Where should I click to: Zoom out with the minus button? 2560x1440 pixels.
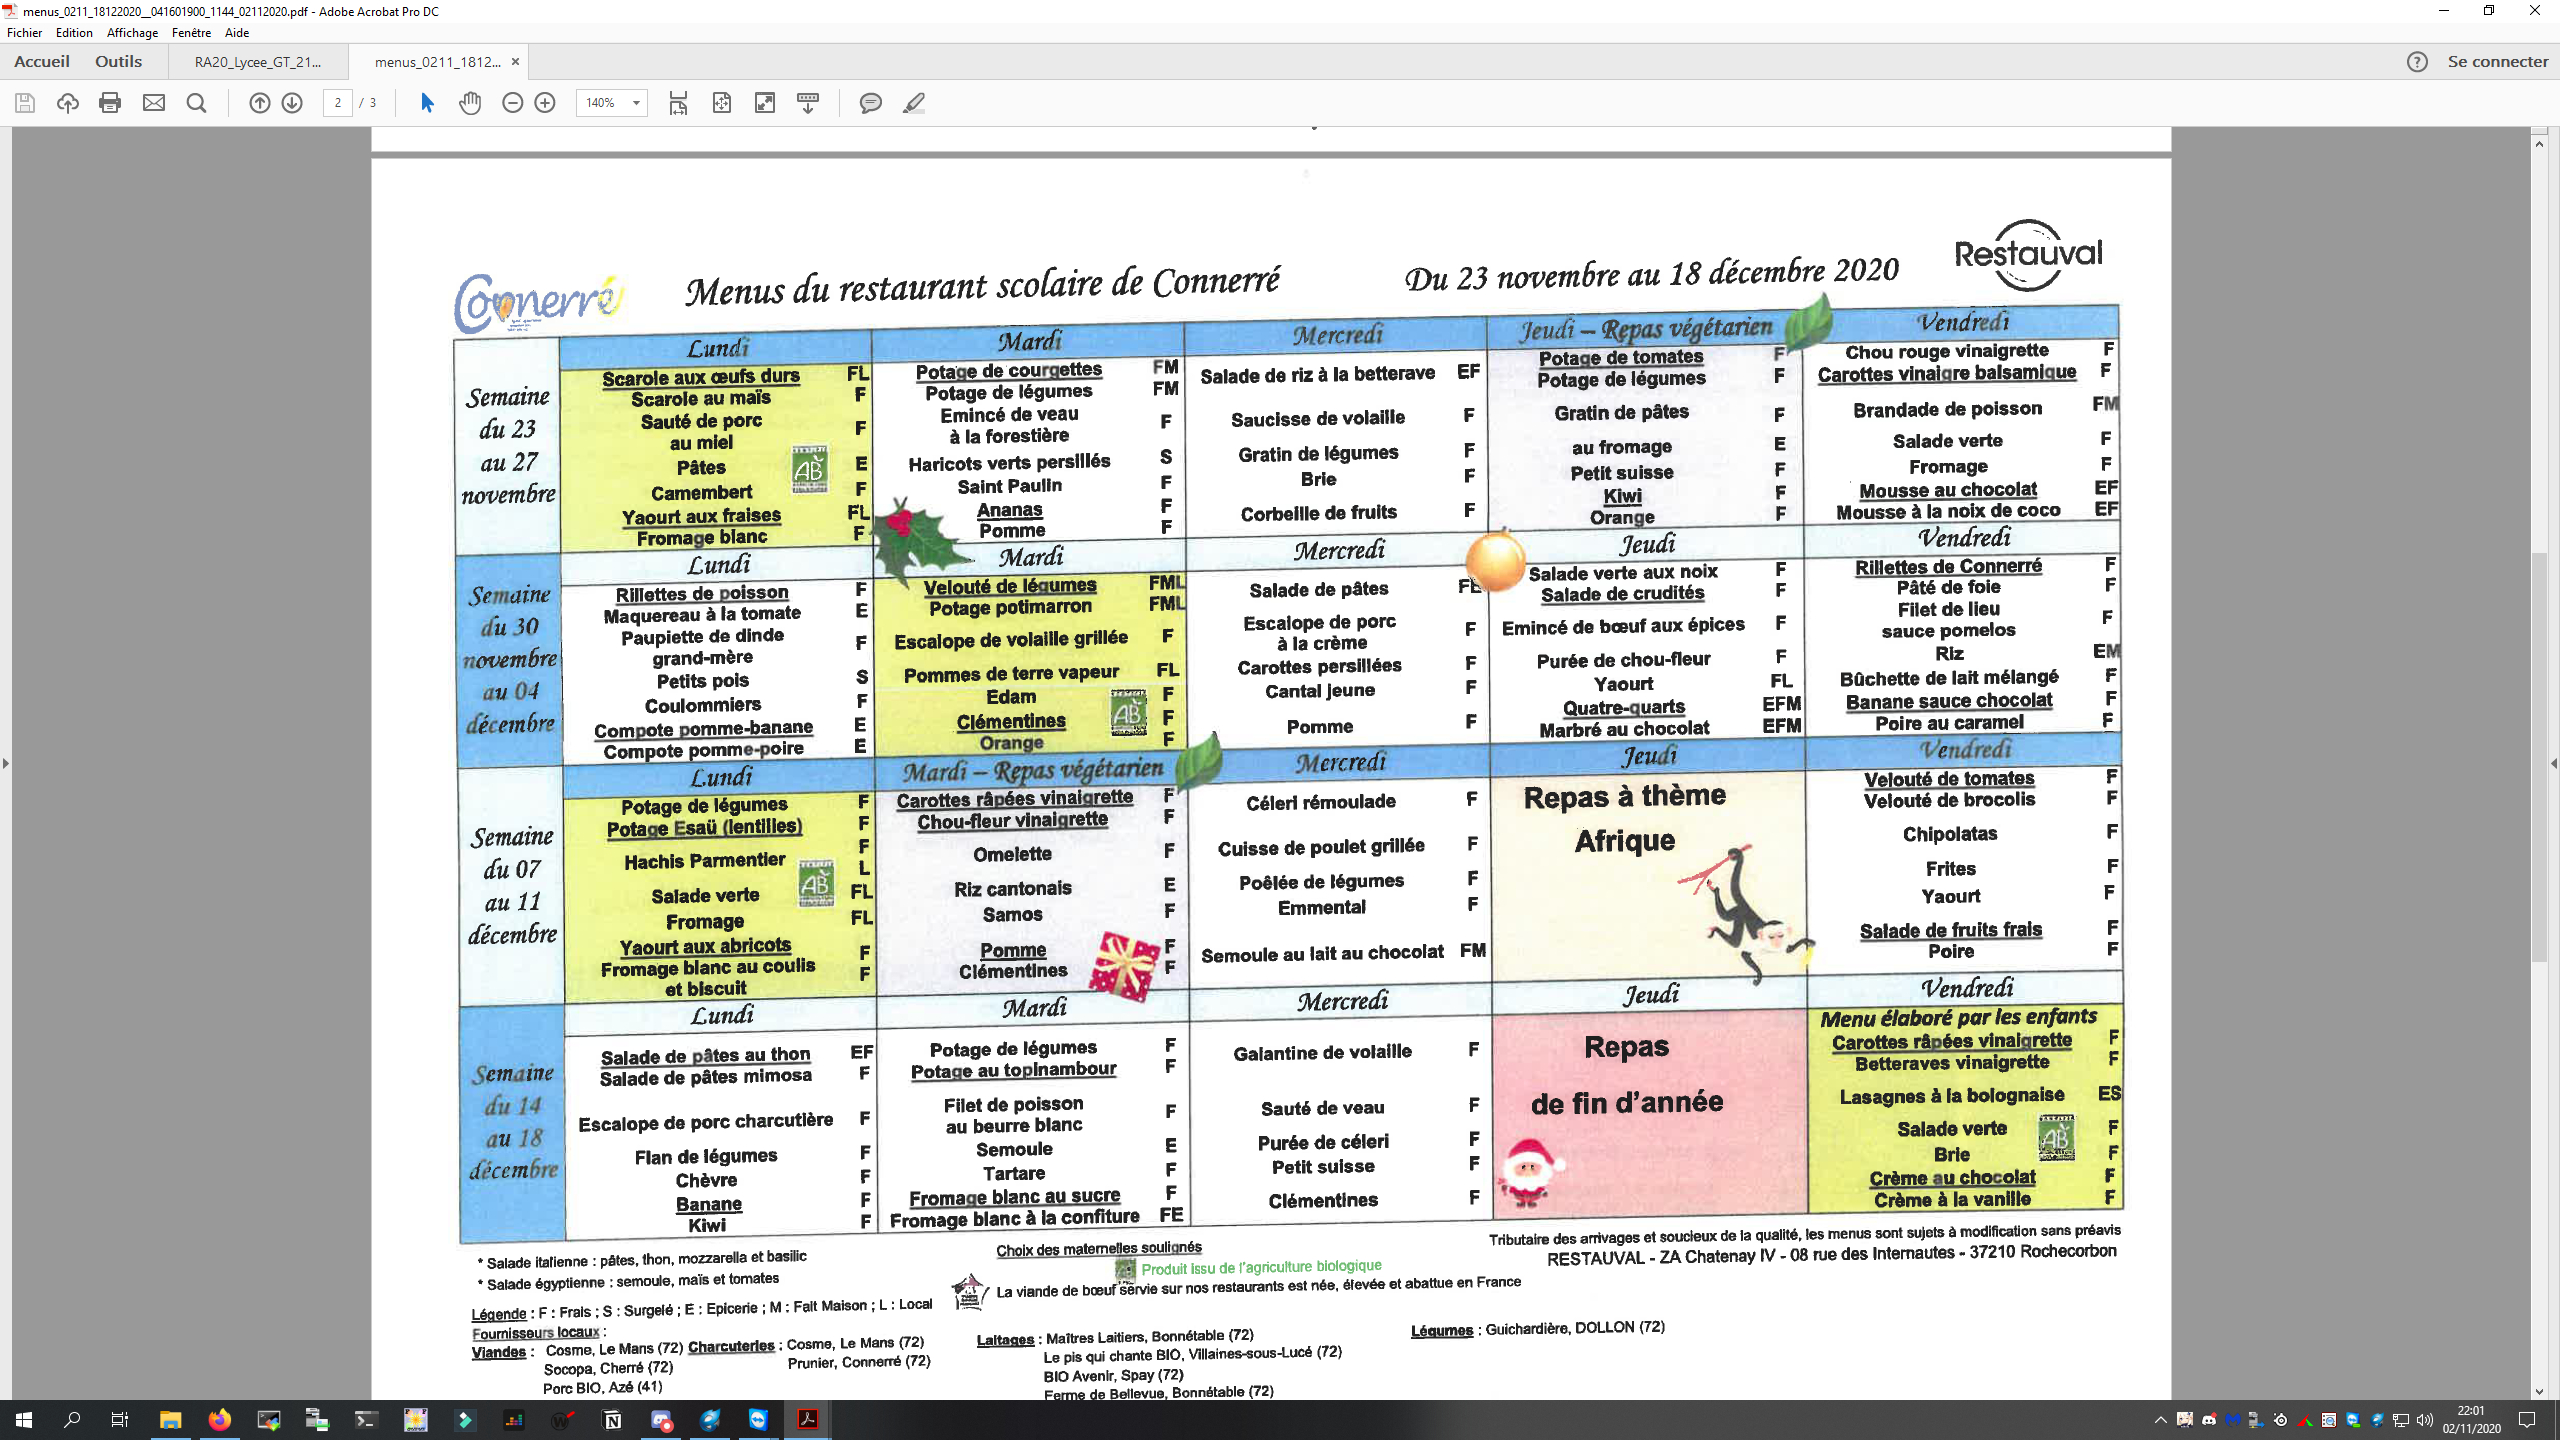512,103
